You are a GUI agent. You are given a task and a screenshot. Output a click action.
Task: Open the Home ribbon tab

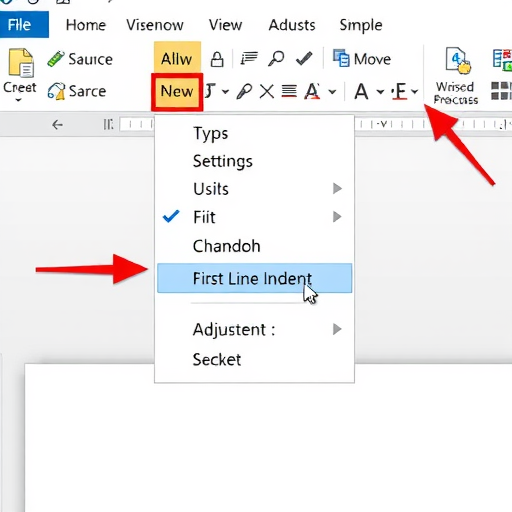(x=86, y=25)
